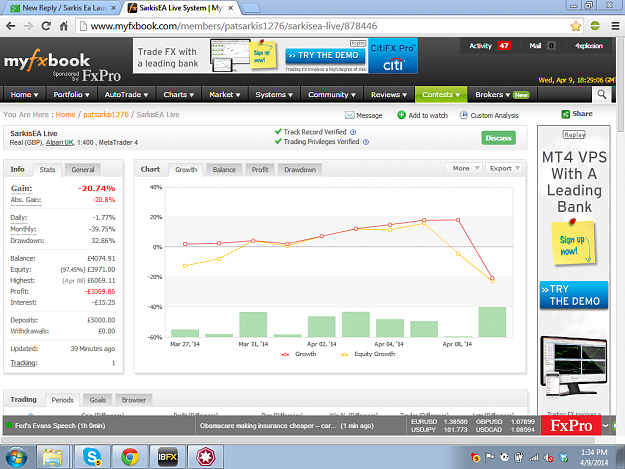The width and height of the screenshot is (625, 469).
Task: Switch to New Reply browser tab
Action: pos(63,8)
